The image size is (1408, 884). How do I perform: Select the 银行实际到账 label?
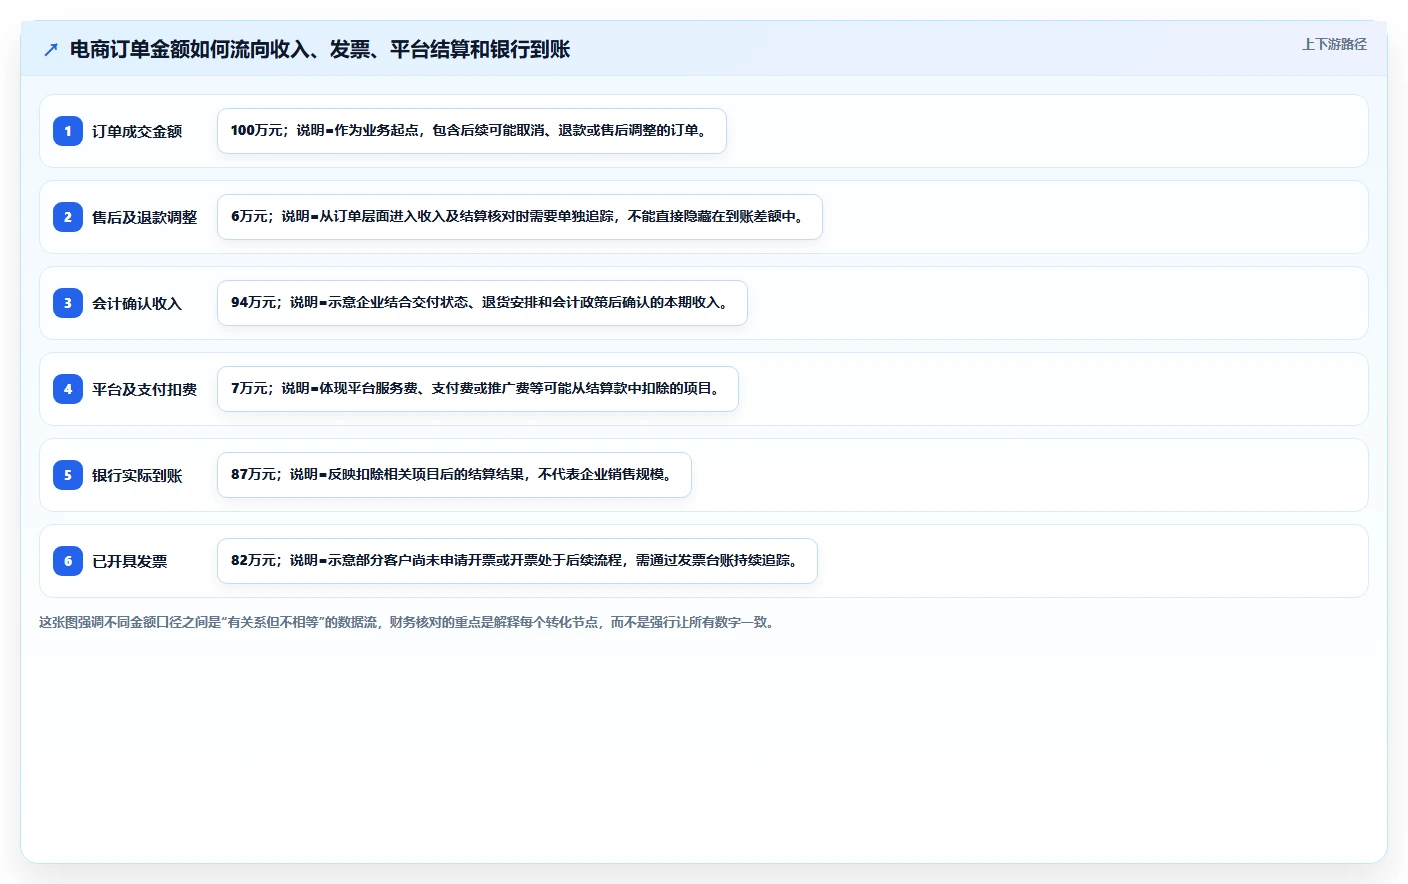coord(137,475)
